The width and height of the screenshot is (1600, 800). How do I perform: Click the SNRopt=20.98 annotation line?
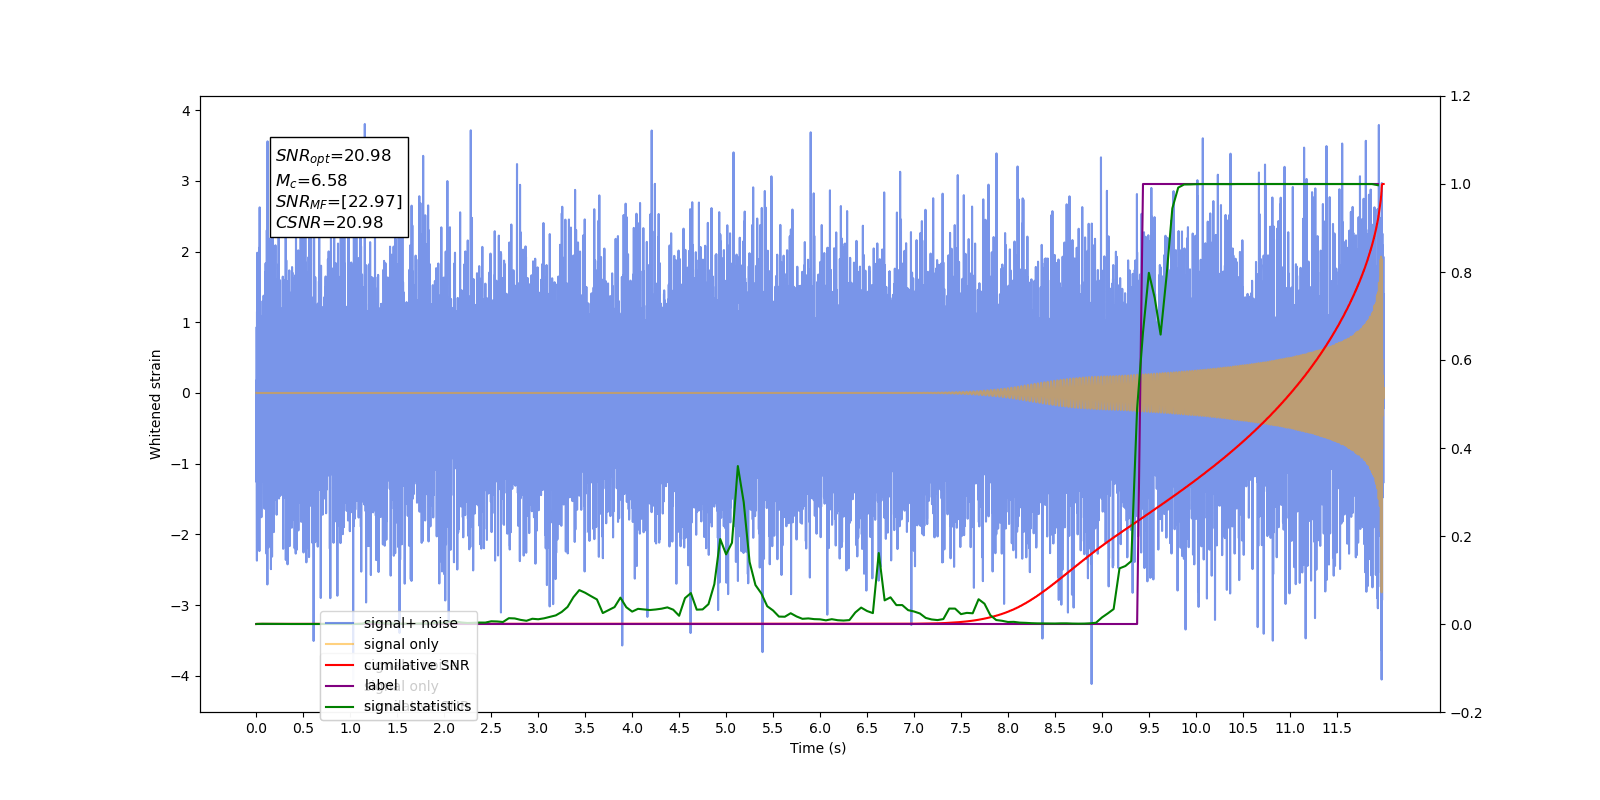tap(333, 156)
